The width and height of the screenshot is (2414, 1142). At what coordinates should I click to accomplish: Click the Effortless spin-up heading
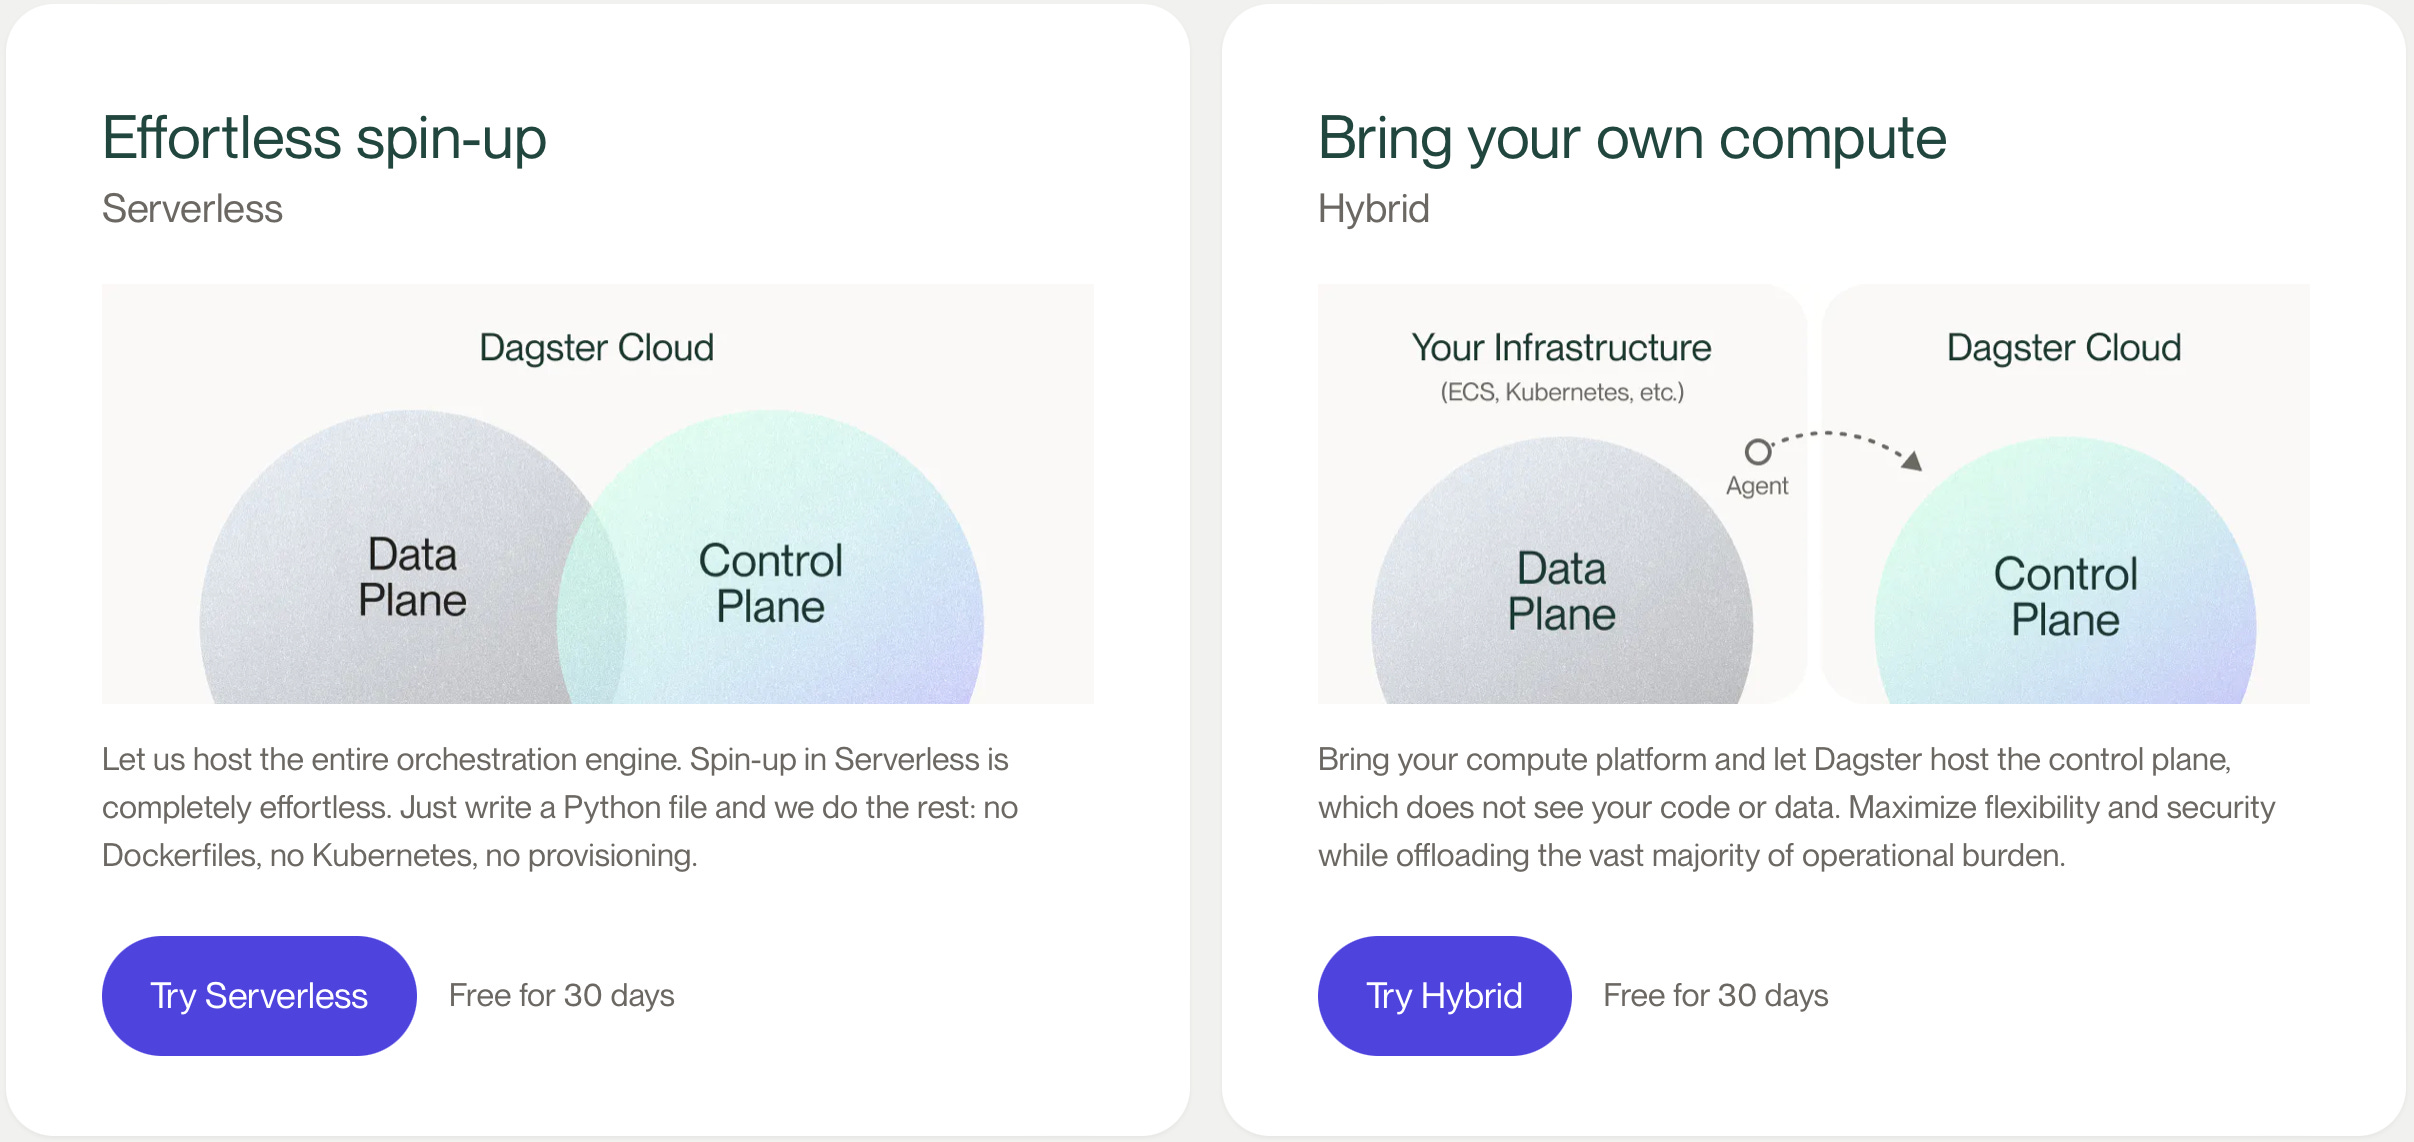coord(324,137)
